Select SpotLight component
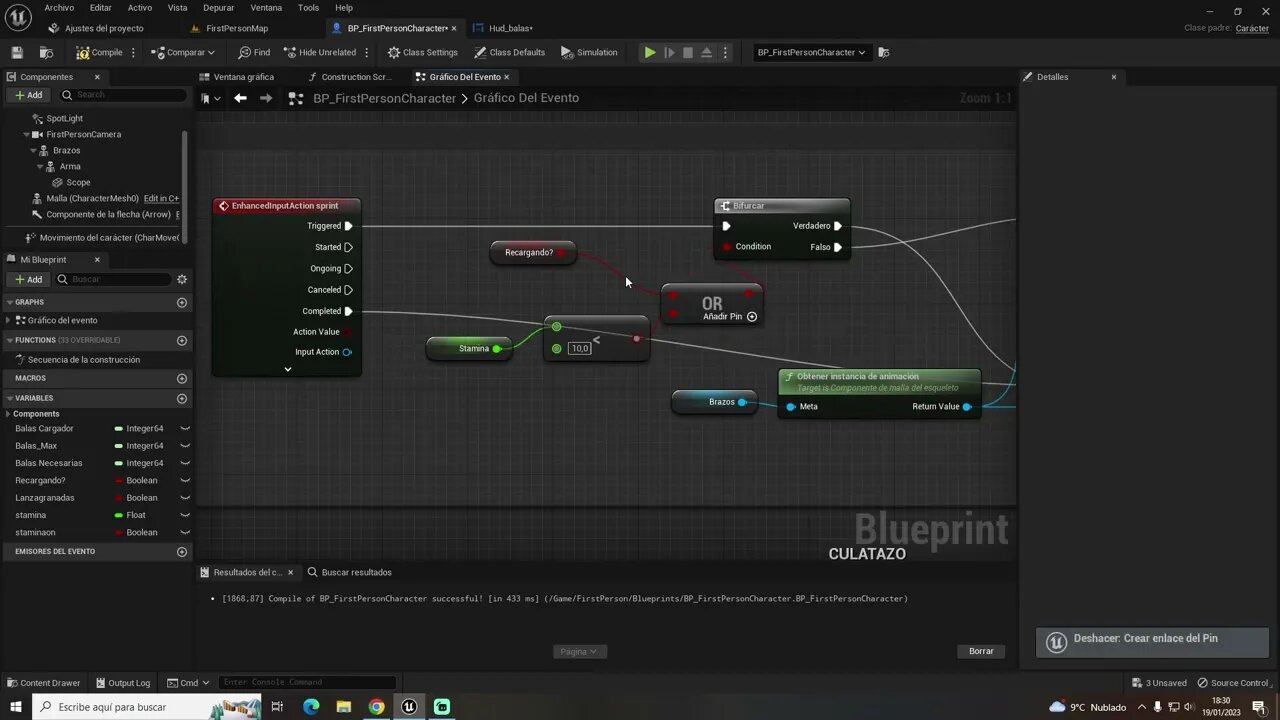The image size is (1280, 720). (x=65, y=118)
